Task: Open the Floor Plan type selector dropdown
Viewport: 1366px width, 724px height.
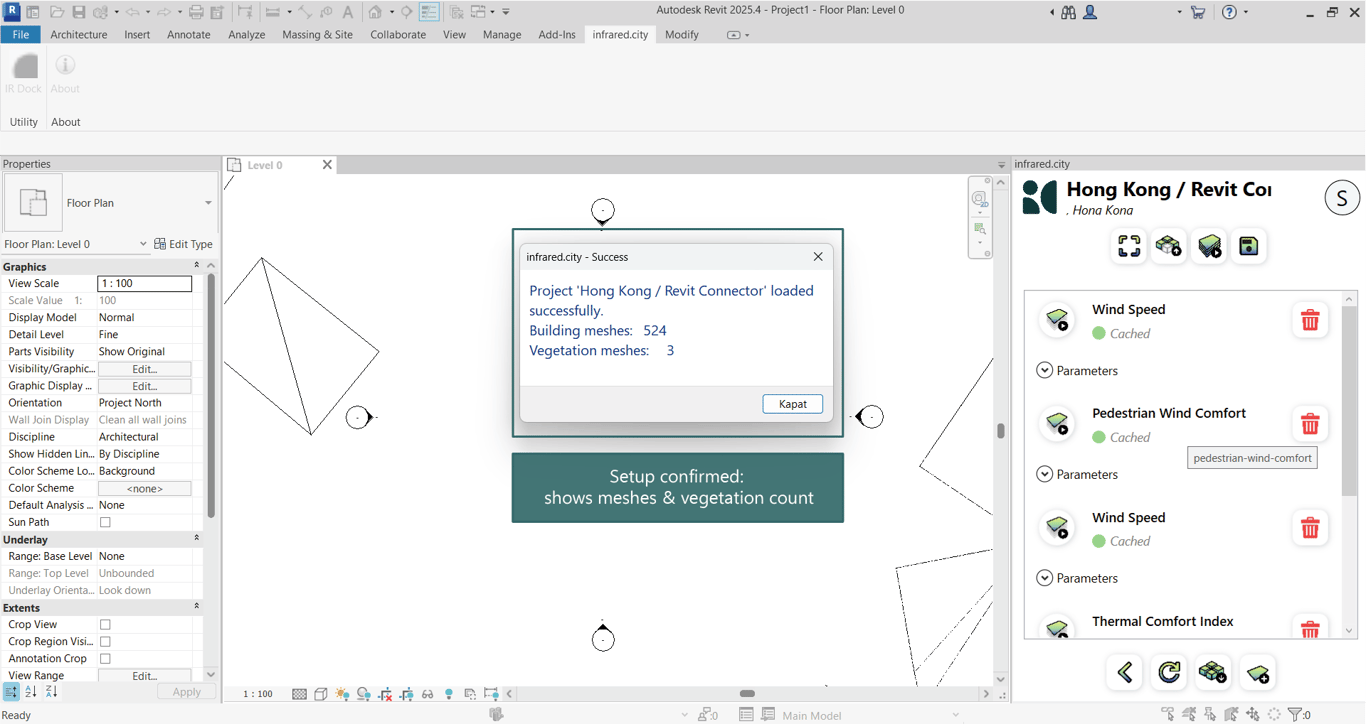Action: pyautogui.click(x=208, y=203)
